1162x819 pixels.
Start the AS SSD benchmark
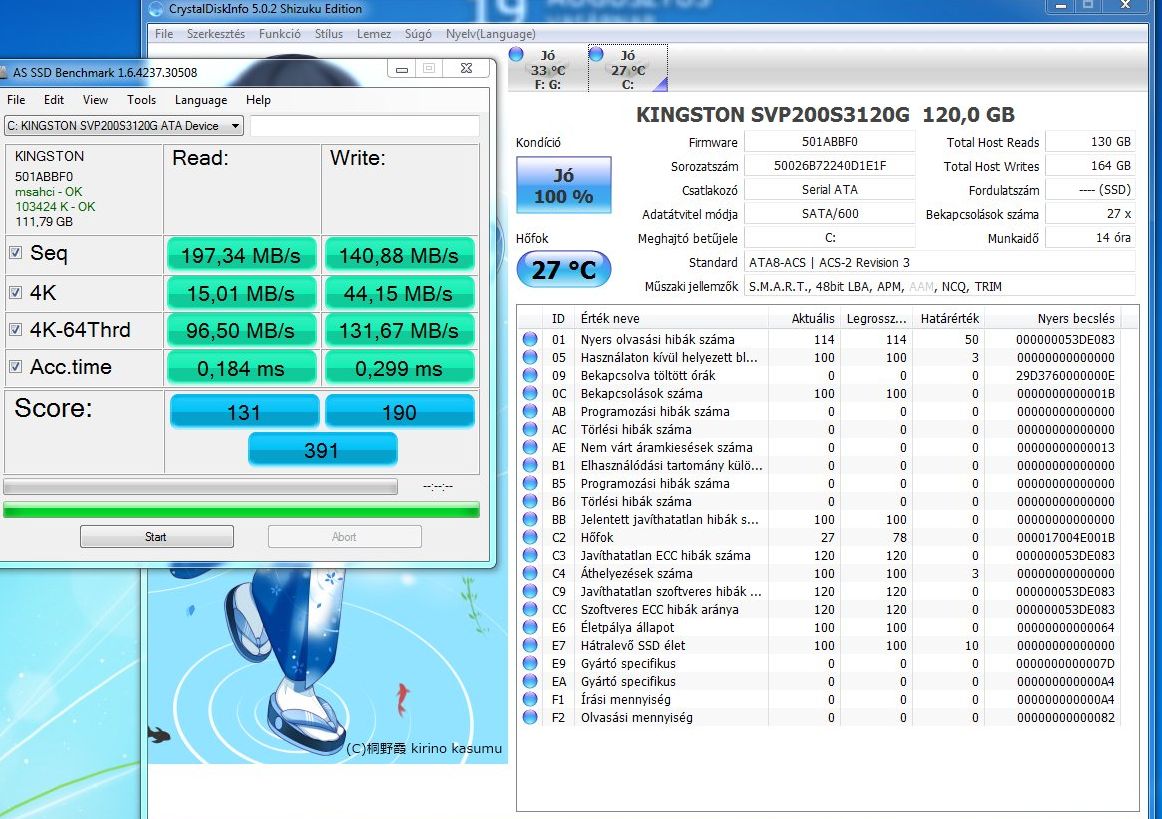click(156, 537)
